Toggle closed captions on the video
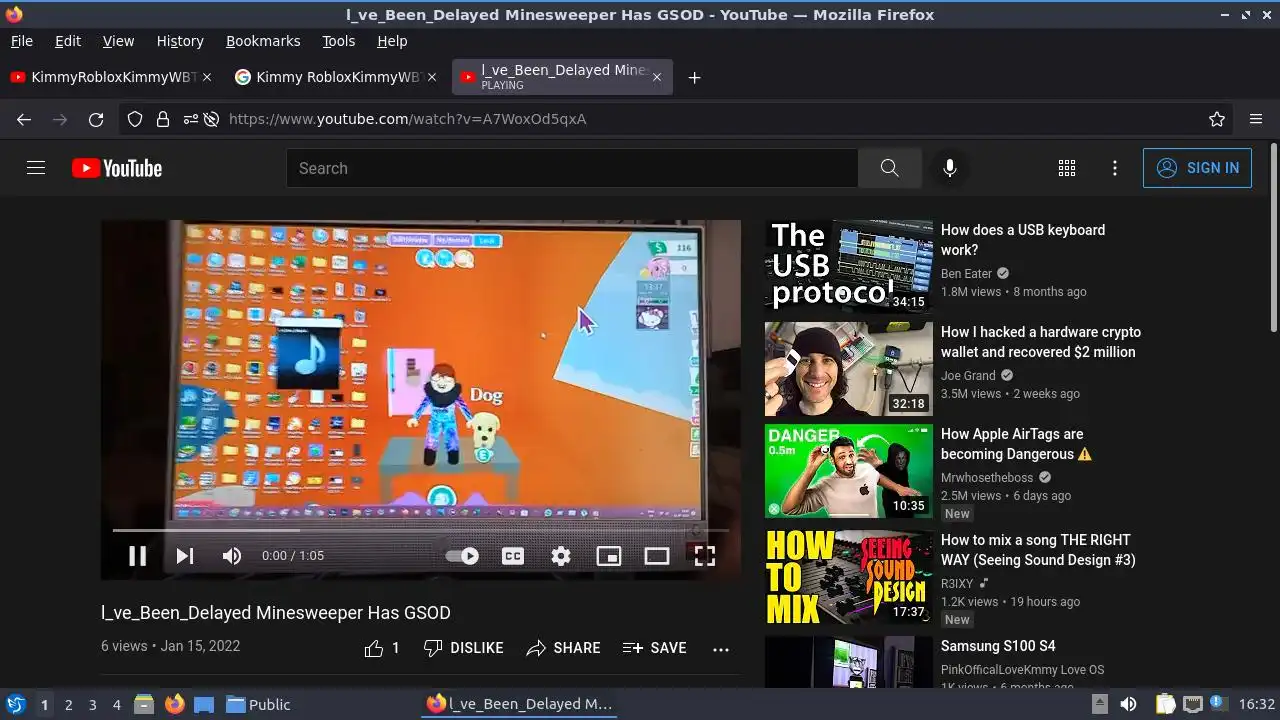This screenshot has width=1280, height=720. pos(513,556)
